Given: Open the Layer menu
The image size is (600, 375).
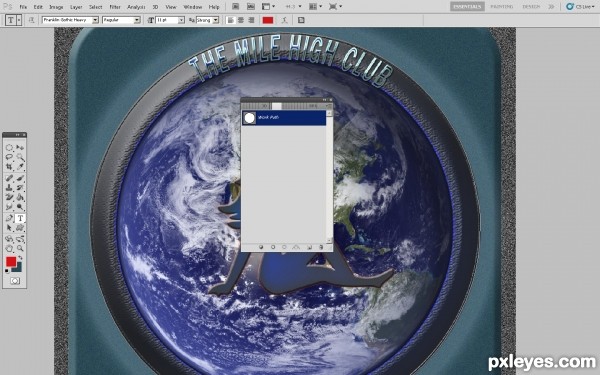Looking at the screenshot, I should (x=76, y=7).
